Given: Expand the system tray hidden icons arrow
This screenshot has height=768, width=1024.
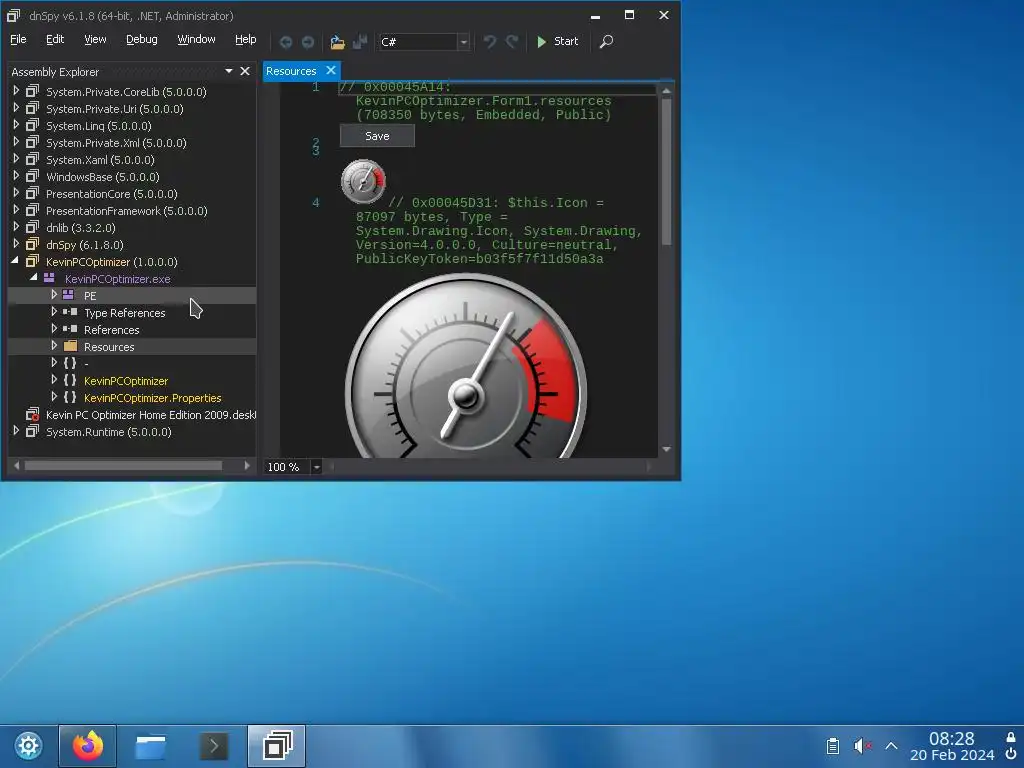Looking at the screenshot, I should [x=891, y=746].
